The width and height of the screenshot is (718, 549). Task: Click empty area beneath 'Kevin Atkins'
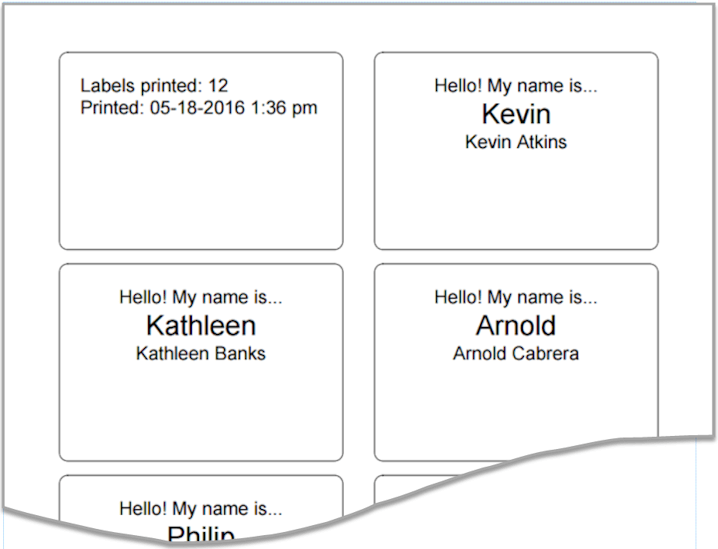[515, 200]
